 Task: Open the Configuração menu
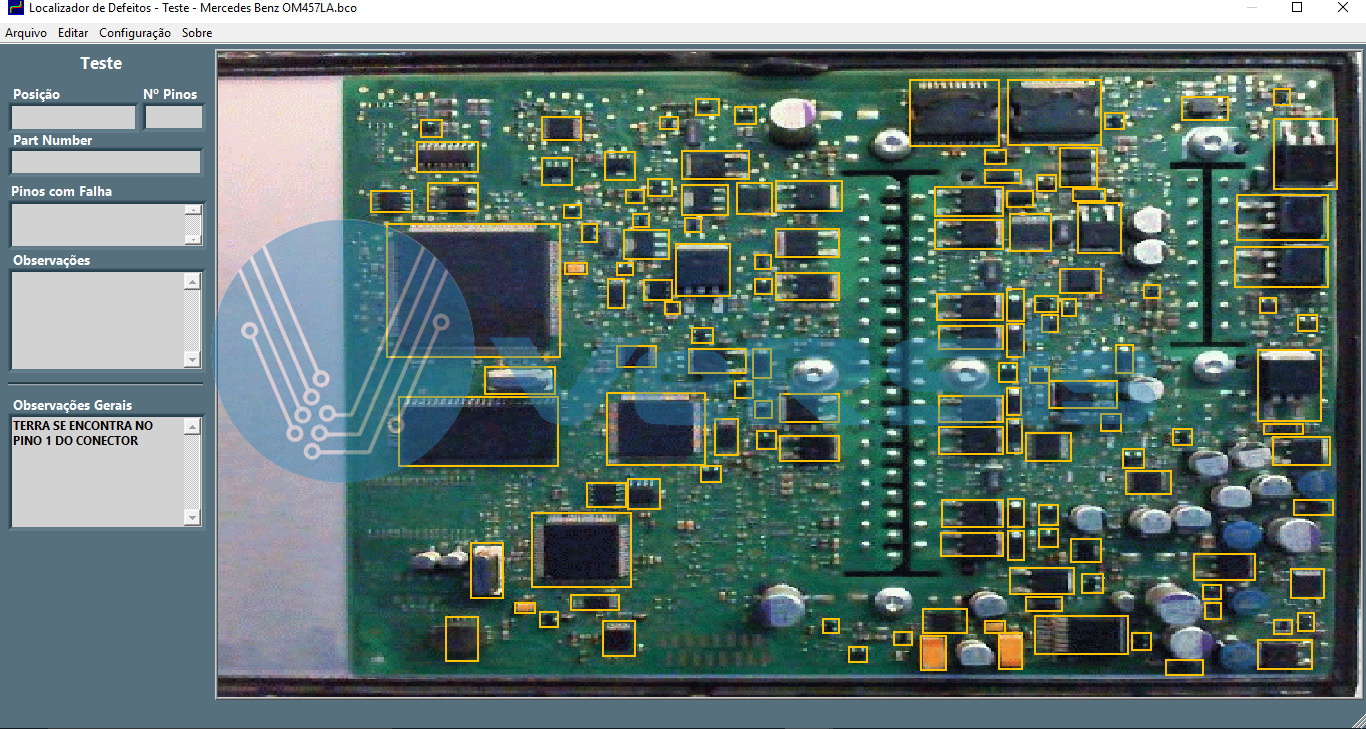tap(135, 33)
